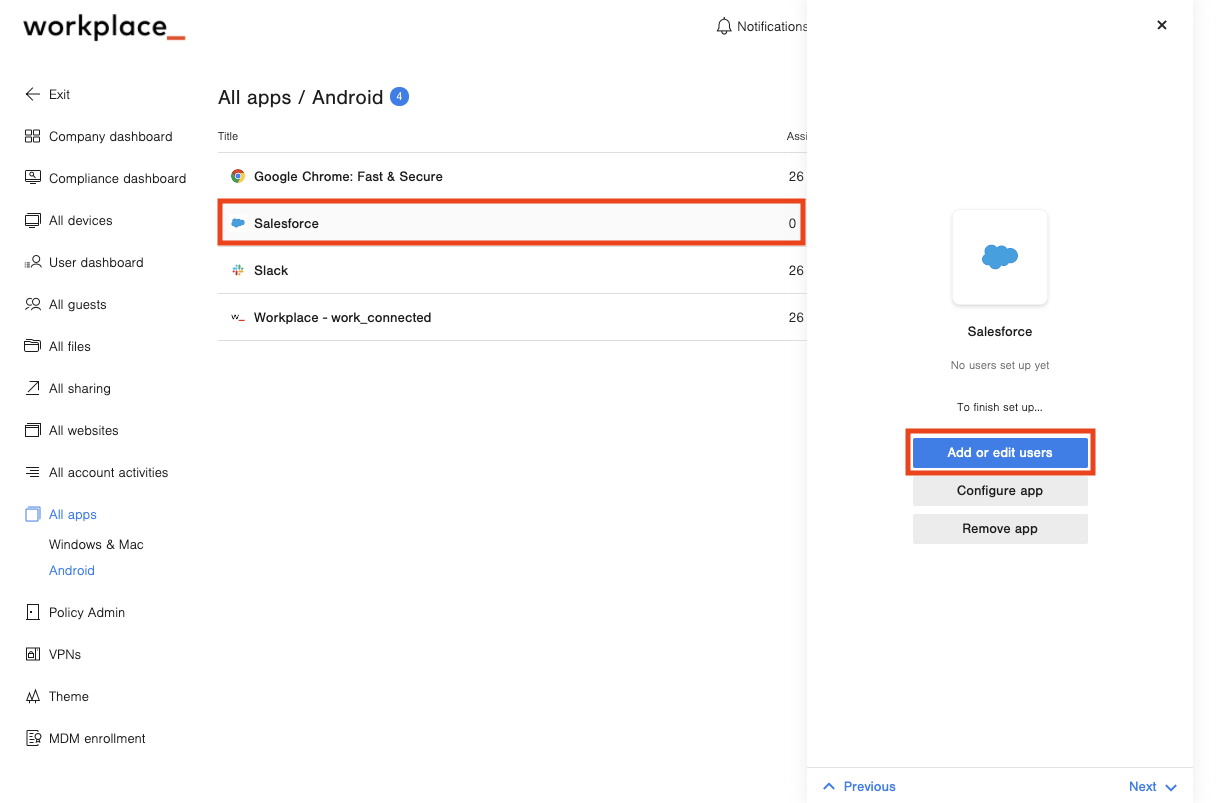Viewport: 1216px width, 803px height.
Task: Open the Theme trees icon
Action: (32, 696)
